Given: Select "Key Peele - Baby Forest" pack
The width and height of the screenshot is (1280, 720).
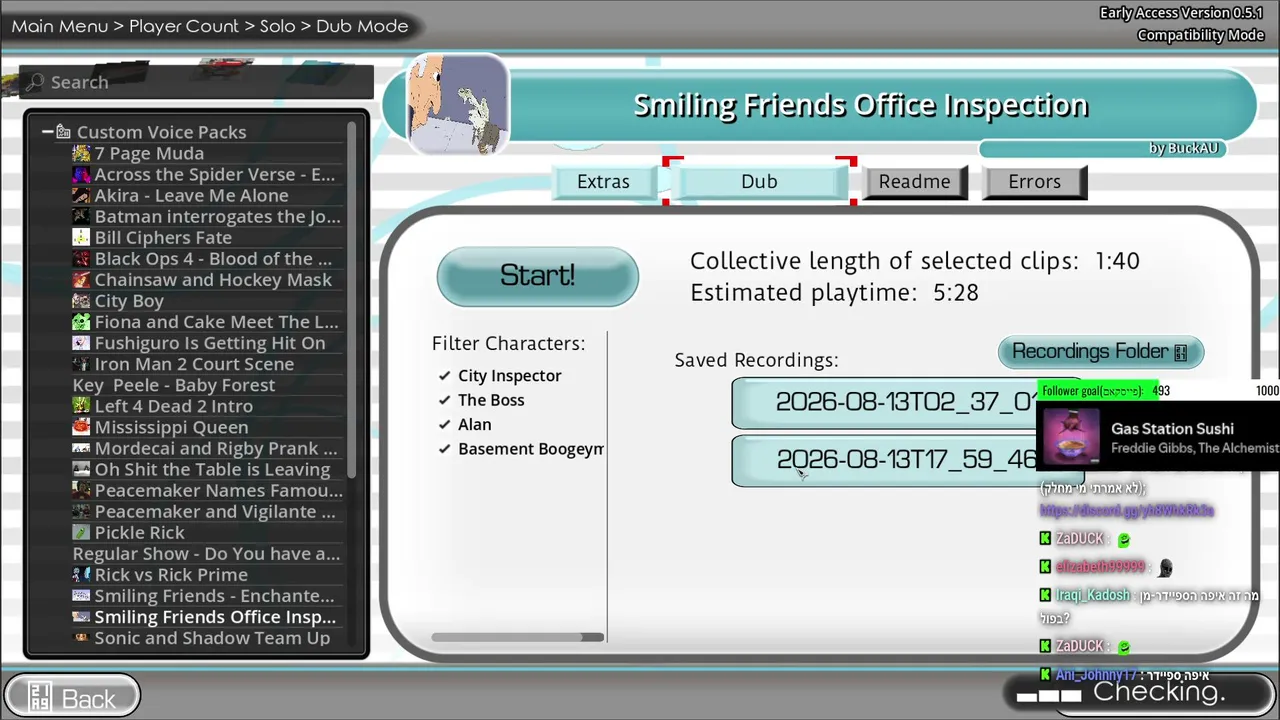Looking at the screenshot, I should click(x=174, y=385).
